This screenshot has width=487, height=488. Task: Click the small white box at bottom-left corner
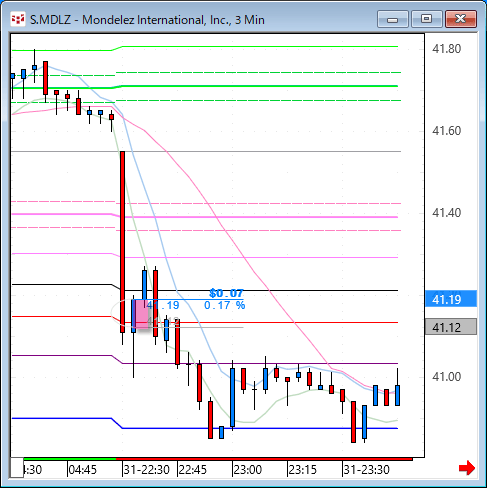coord(17,468)
